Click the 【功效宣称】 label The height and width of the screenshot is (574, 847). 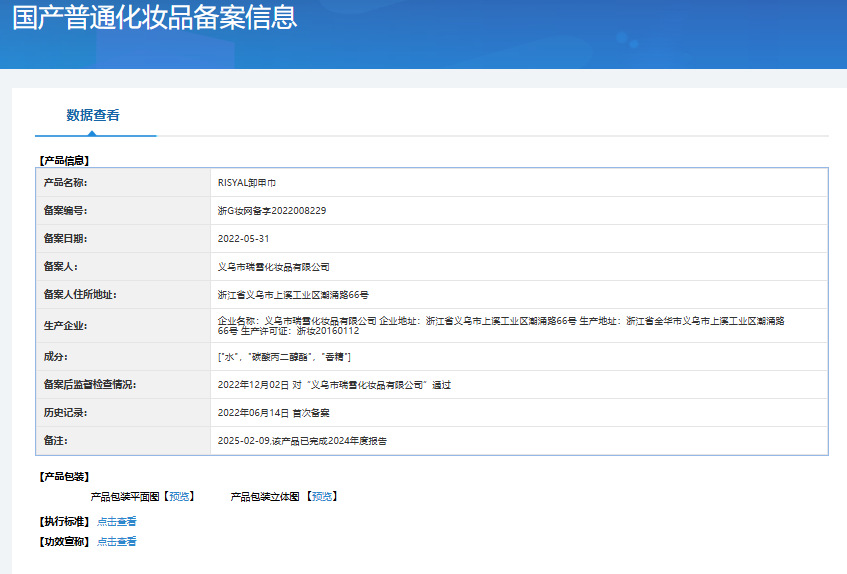tap(64, 542)
